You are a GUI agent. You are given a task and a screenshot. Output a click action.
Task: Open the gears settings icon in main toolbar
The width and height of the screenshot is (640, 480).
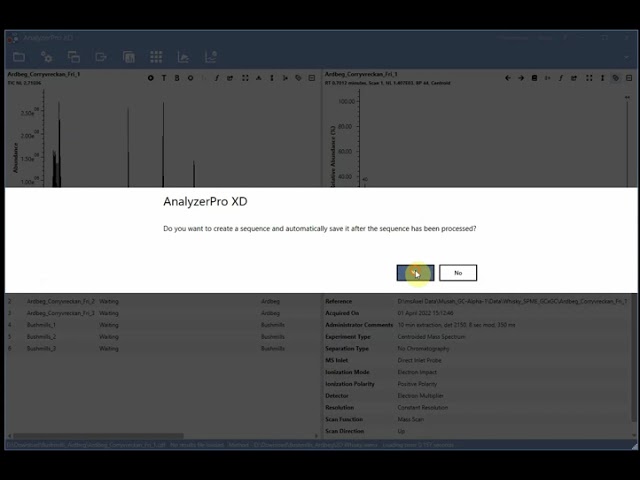click(47, 57)
